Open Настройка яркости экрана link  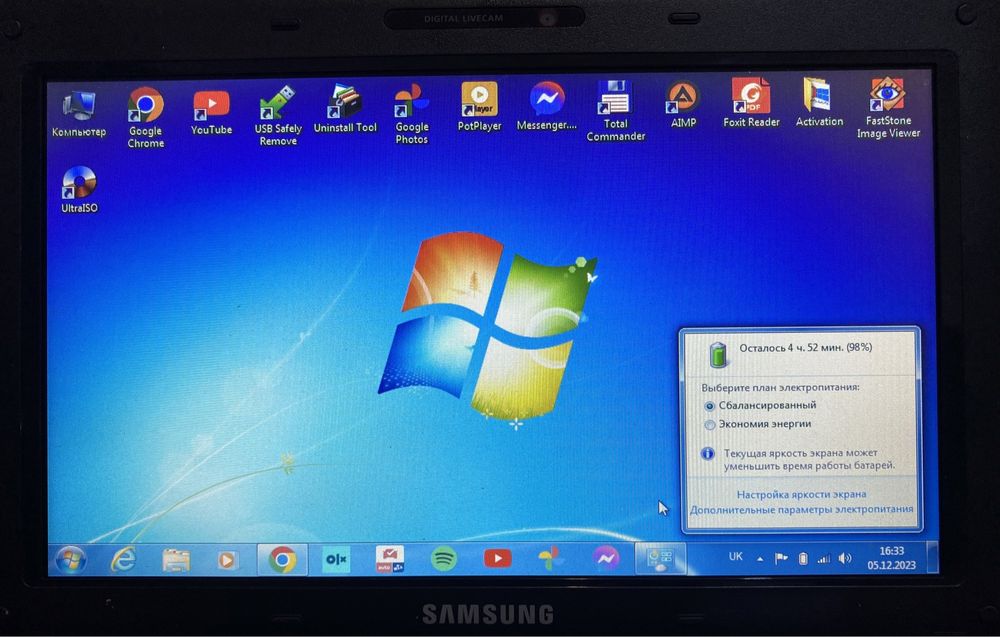pos(802,494)
